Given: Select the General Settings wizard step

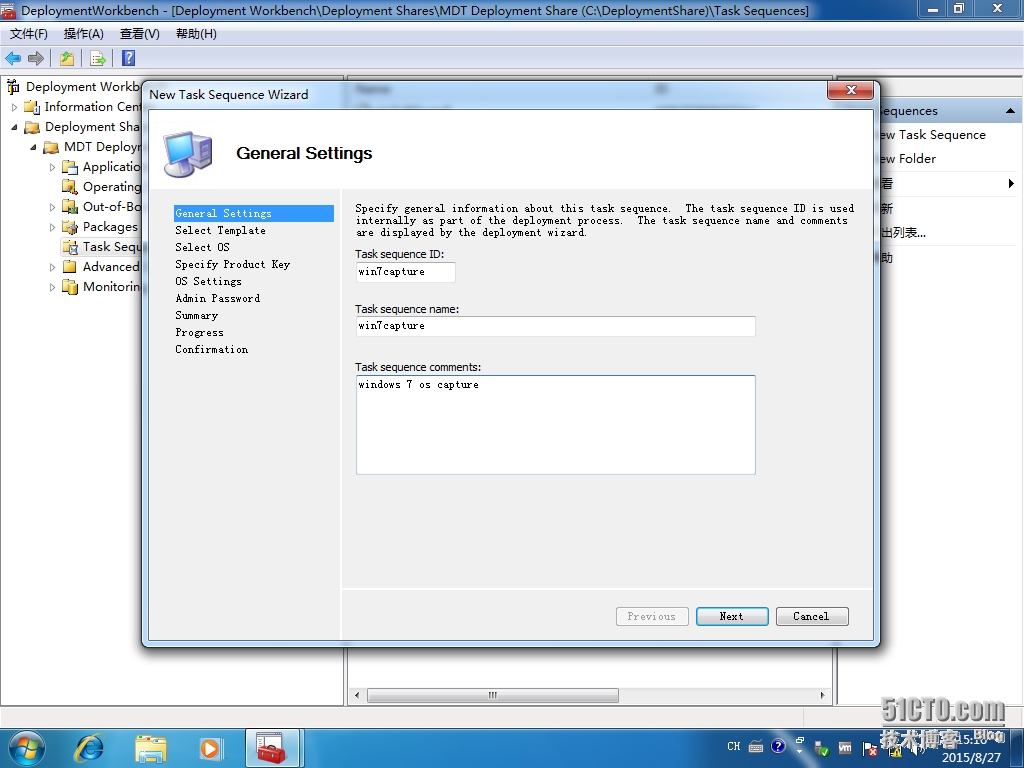Looking at the screenshot, I should click(253, 214).
